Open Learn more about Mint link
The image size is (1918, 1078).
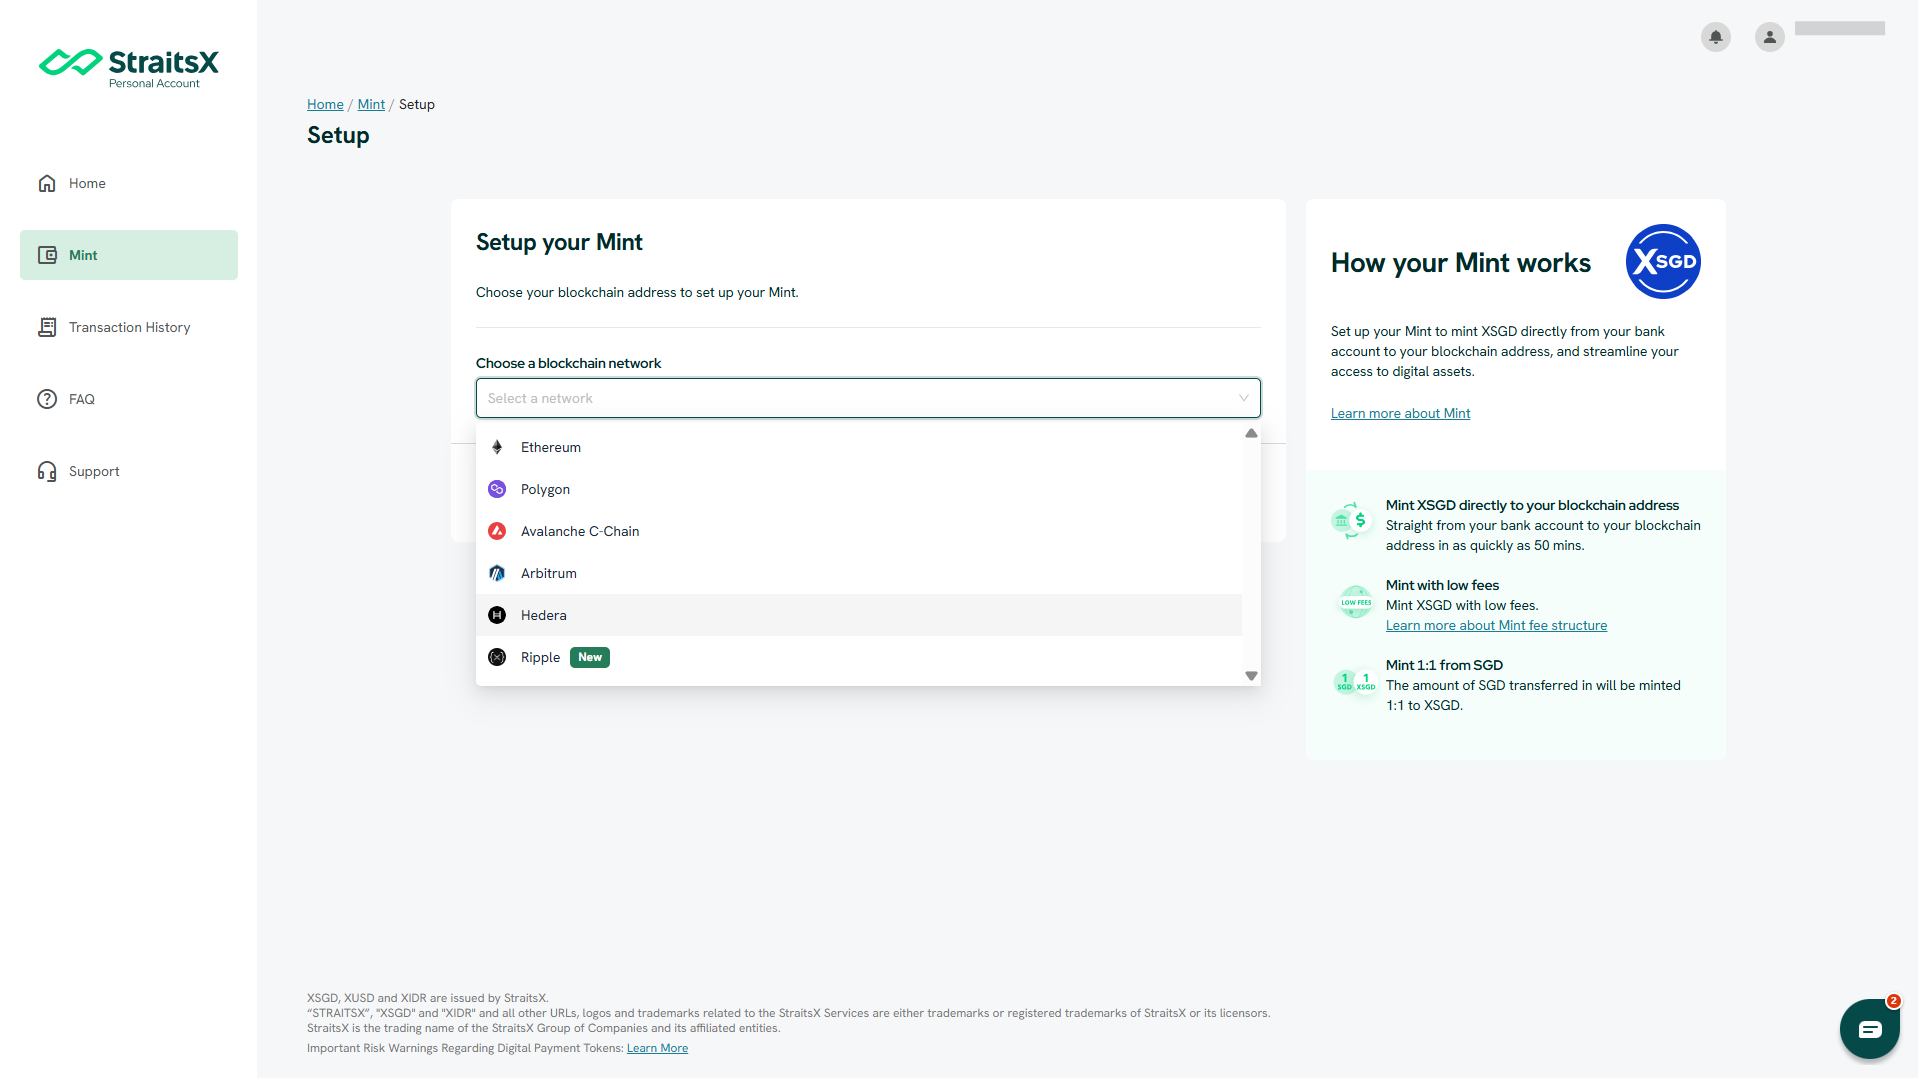(x=1400, y=413)
